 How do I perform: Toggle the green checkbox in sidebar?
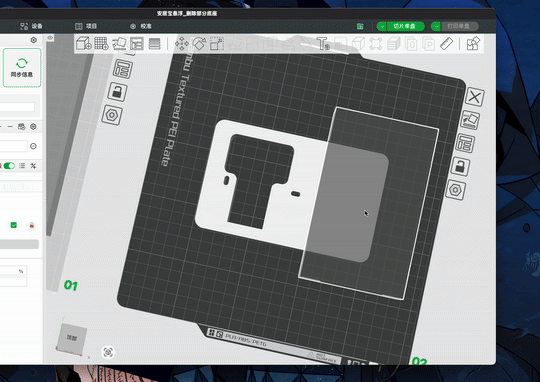click(x=14, y=225)
